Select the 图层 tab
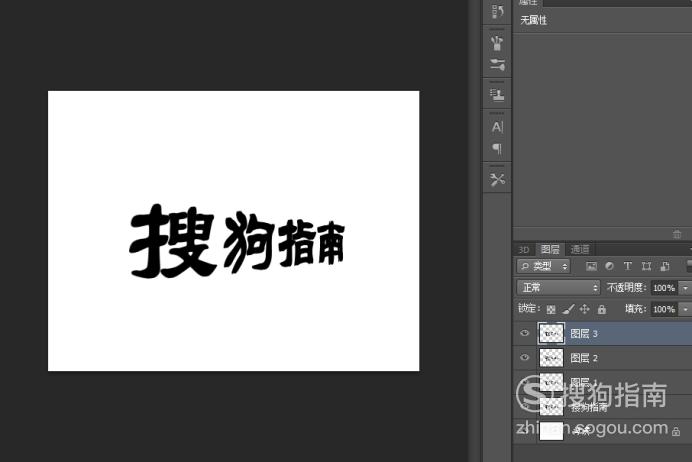Screen dimensions: 692x462 pos(550,249)
